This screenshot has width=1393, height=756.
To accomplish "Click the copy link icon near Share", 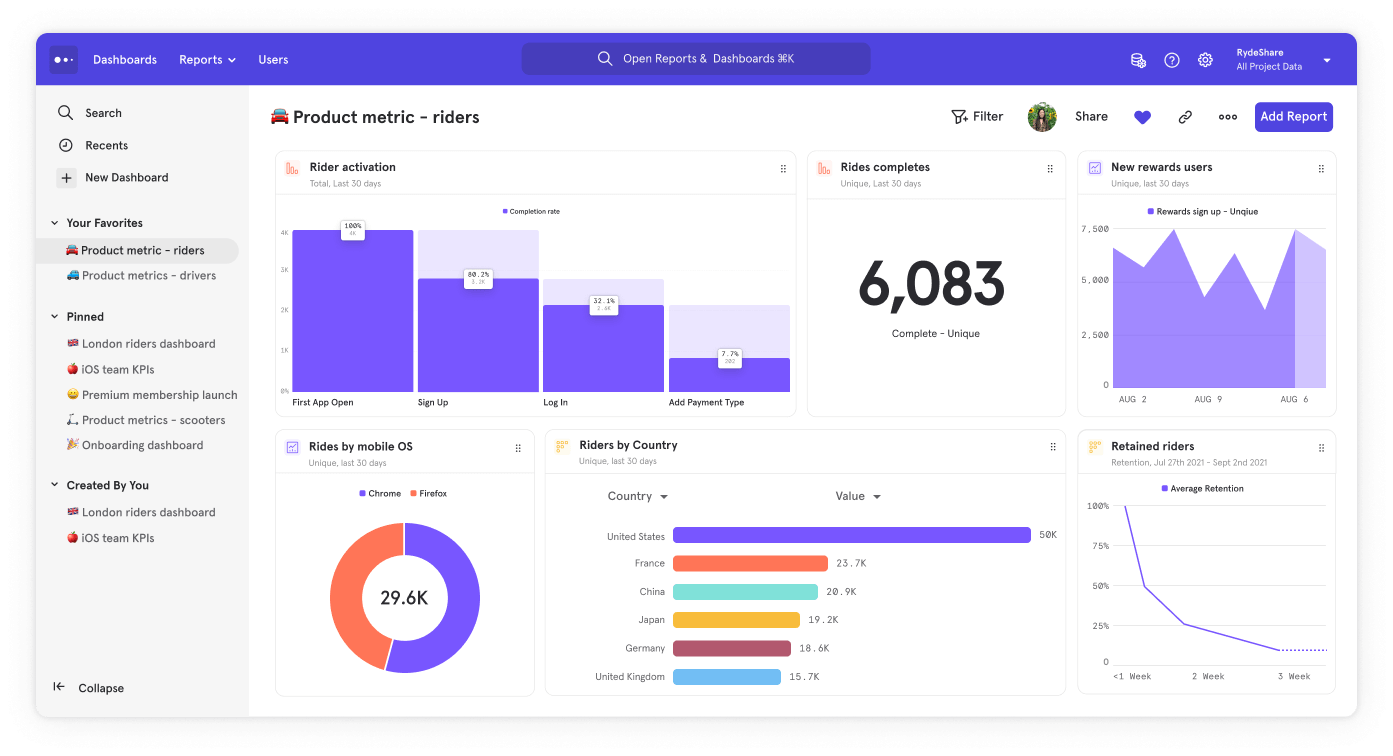I will tap(1185, 117).
